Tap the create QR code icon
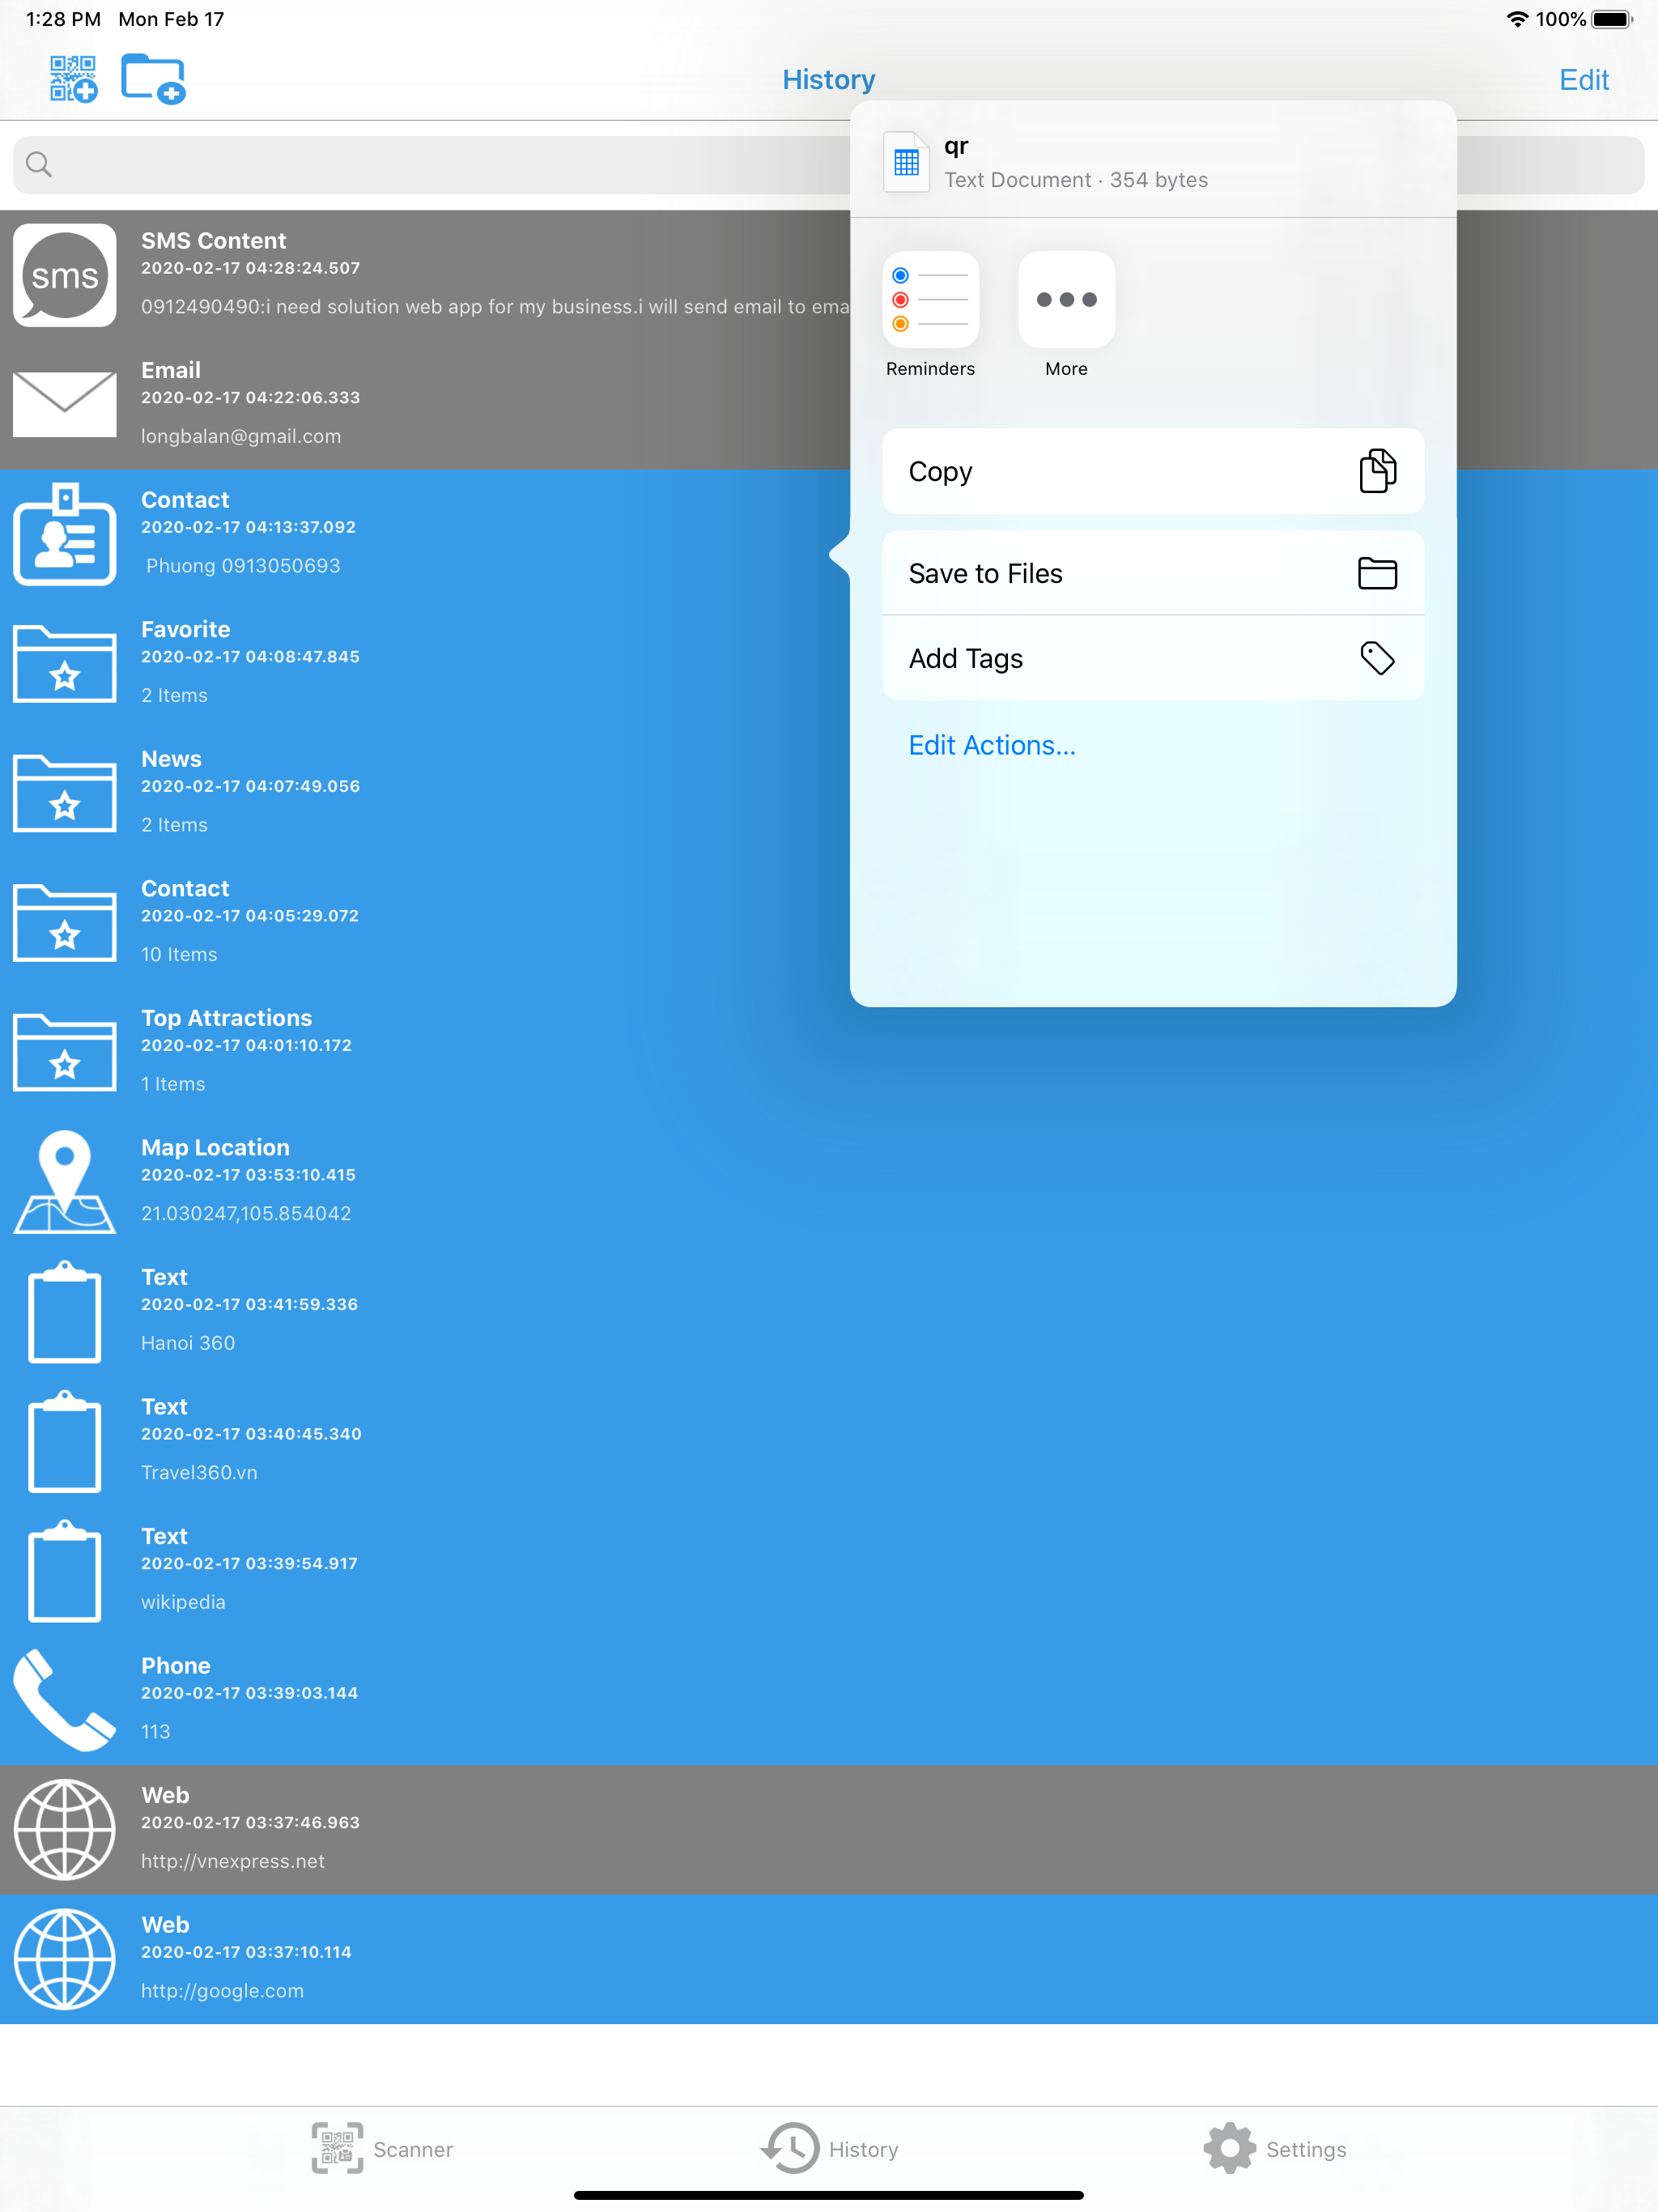 point(74,79)
